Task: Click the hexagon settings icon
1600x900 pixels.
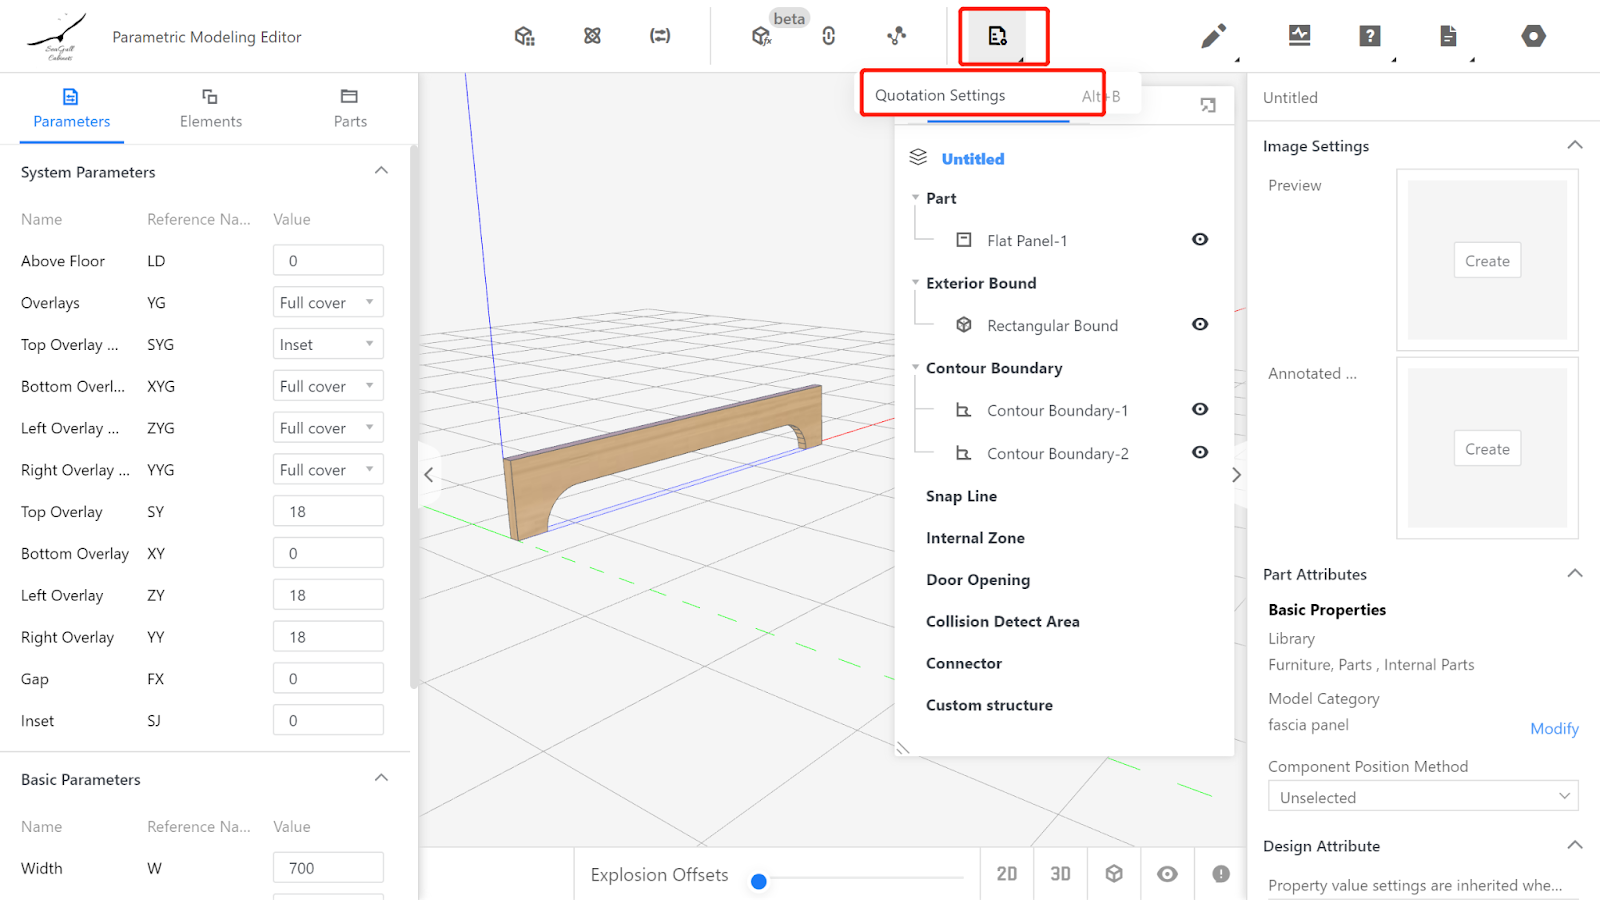Action: pyautogui.click(x=1533, y=36)
